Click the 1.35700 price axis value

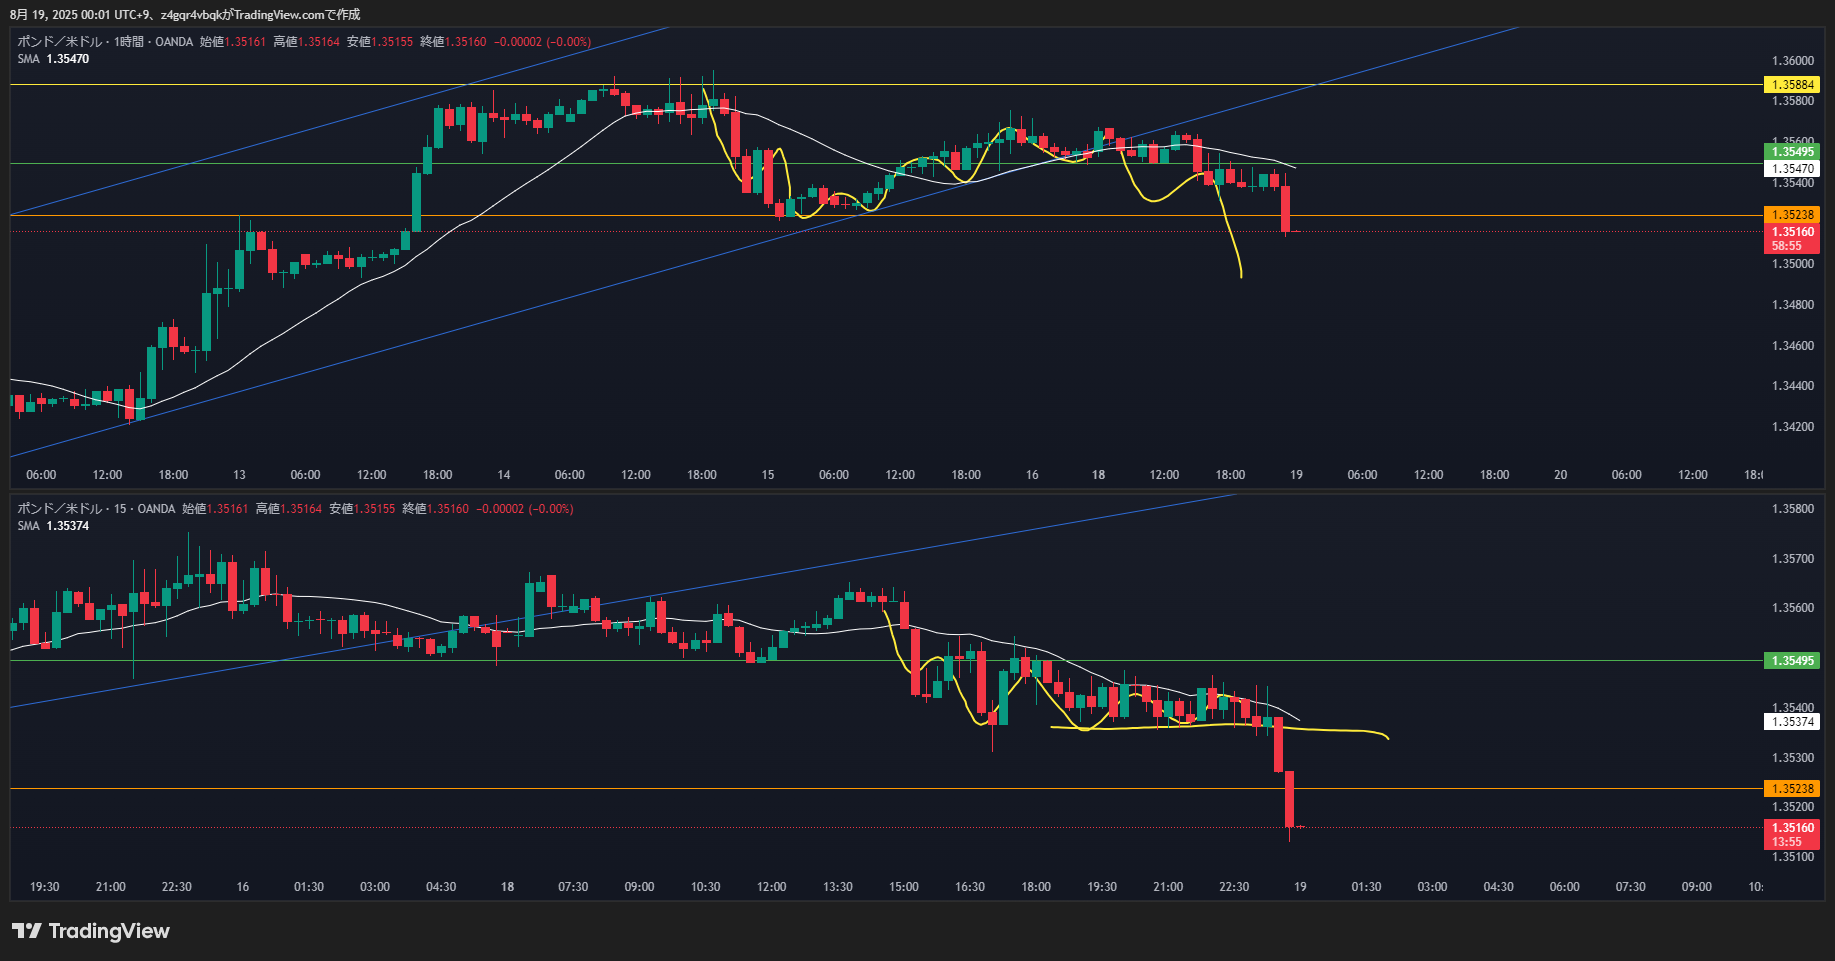[1792, 559]
